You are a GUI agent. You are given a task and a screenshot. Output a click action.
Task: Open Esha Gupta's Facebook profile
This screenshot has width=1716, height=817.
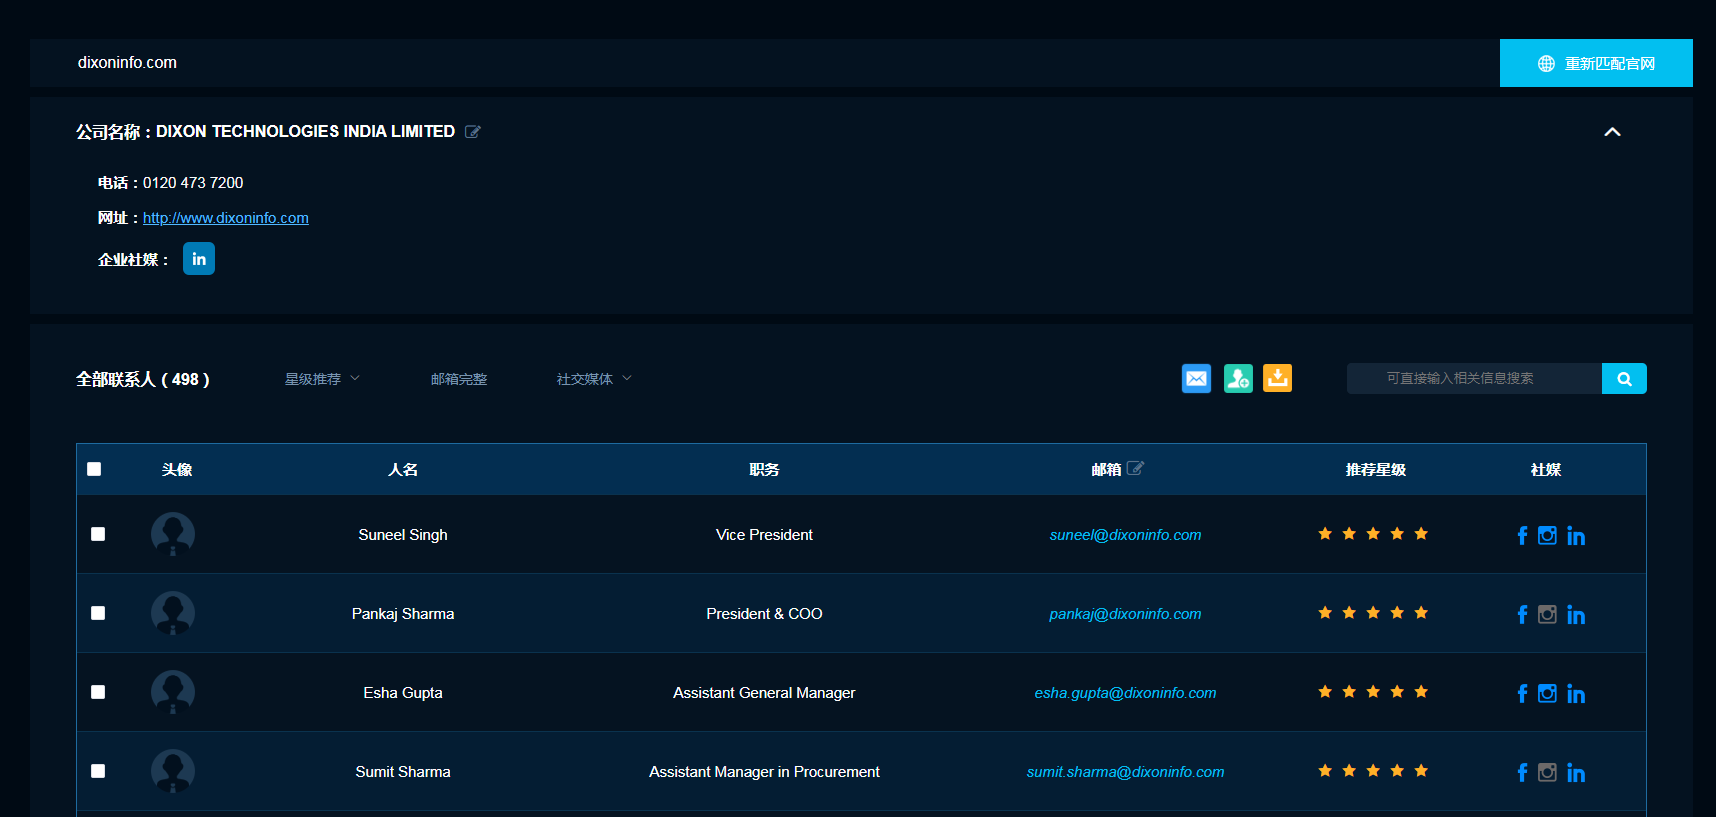1522,693
